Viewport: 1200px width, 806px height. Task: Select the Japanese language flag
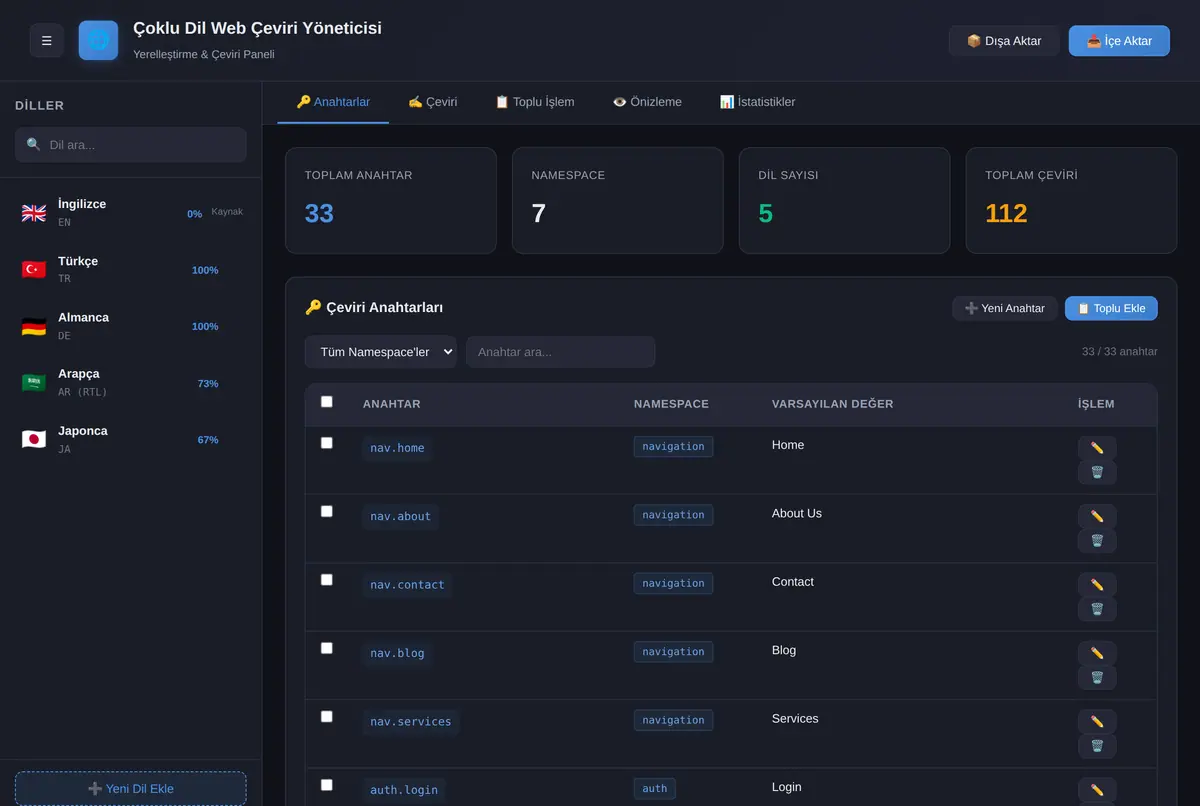pyautogui.click(x=34, y=440)
